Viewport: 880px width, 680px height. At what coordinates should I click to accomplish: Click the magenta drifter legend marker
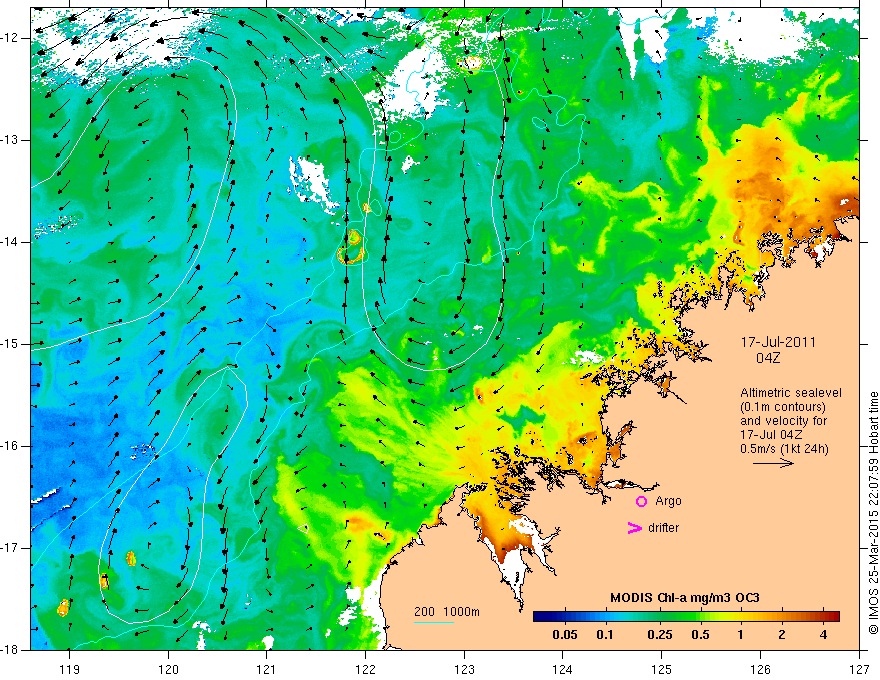click(635, 528)
